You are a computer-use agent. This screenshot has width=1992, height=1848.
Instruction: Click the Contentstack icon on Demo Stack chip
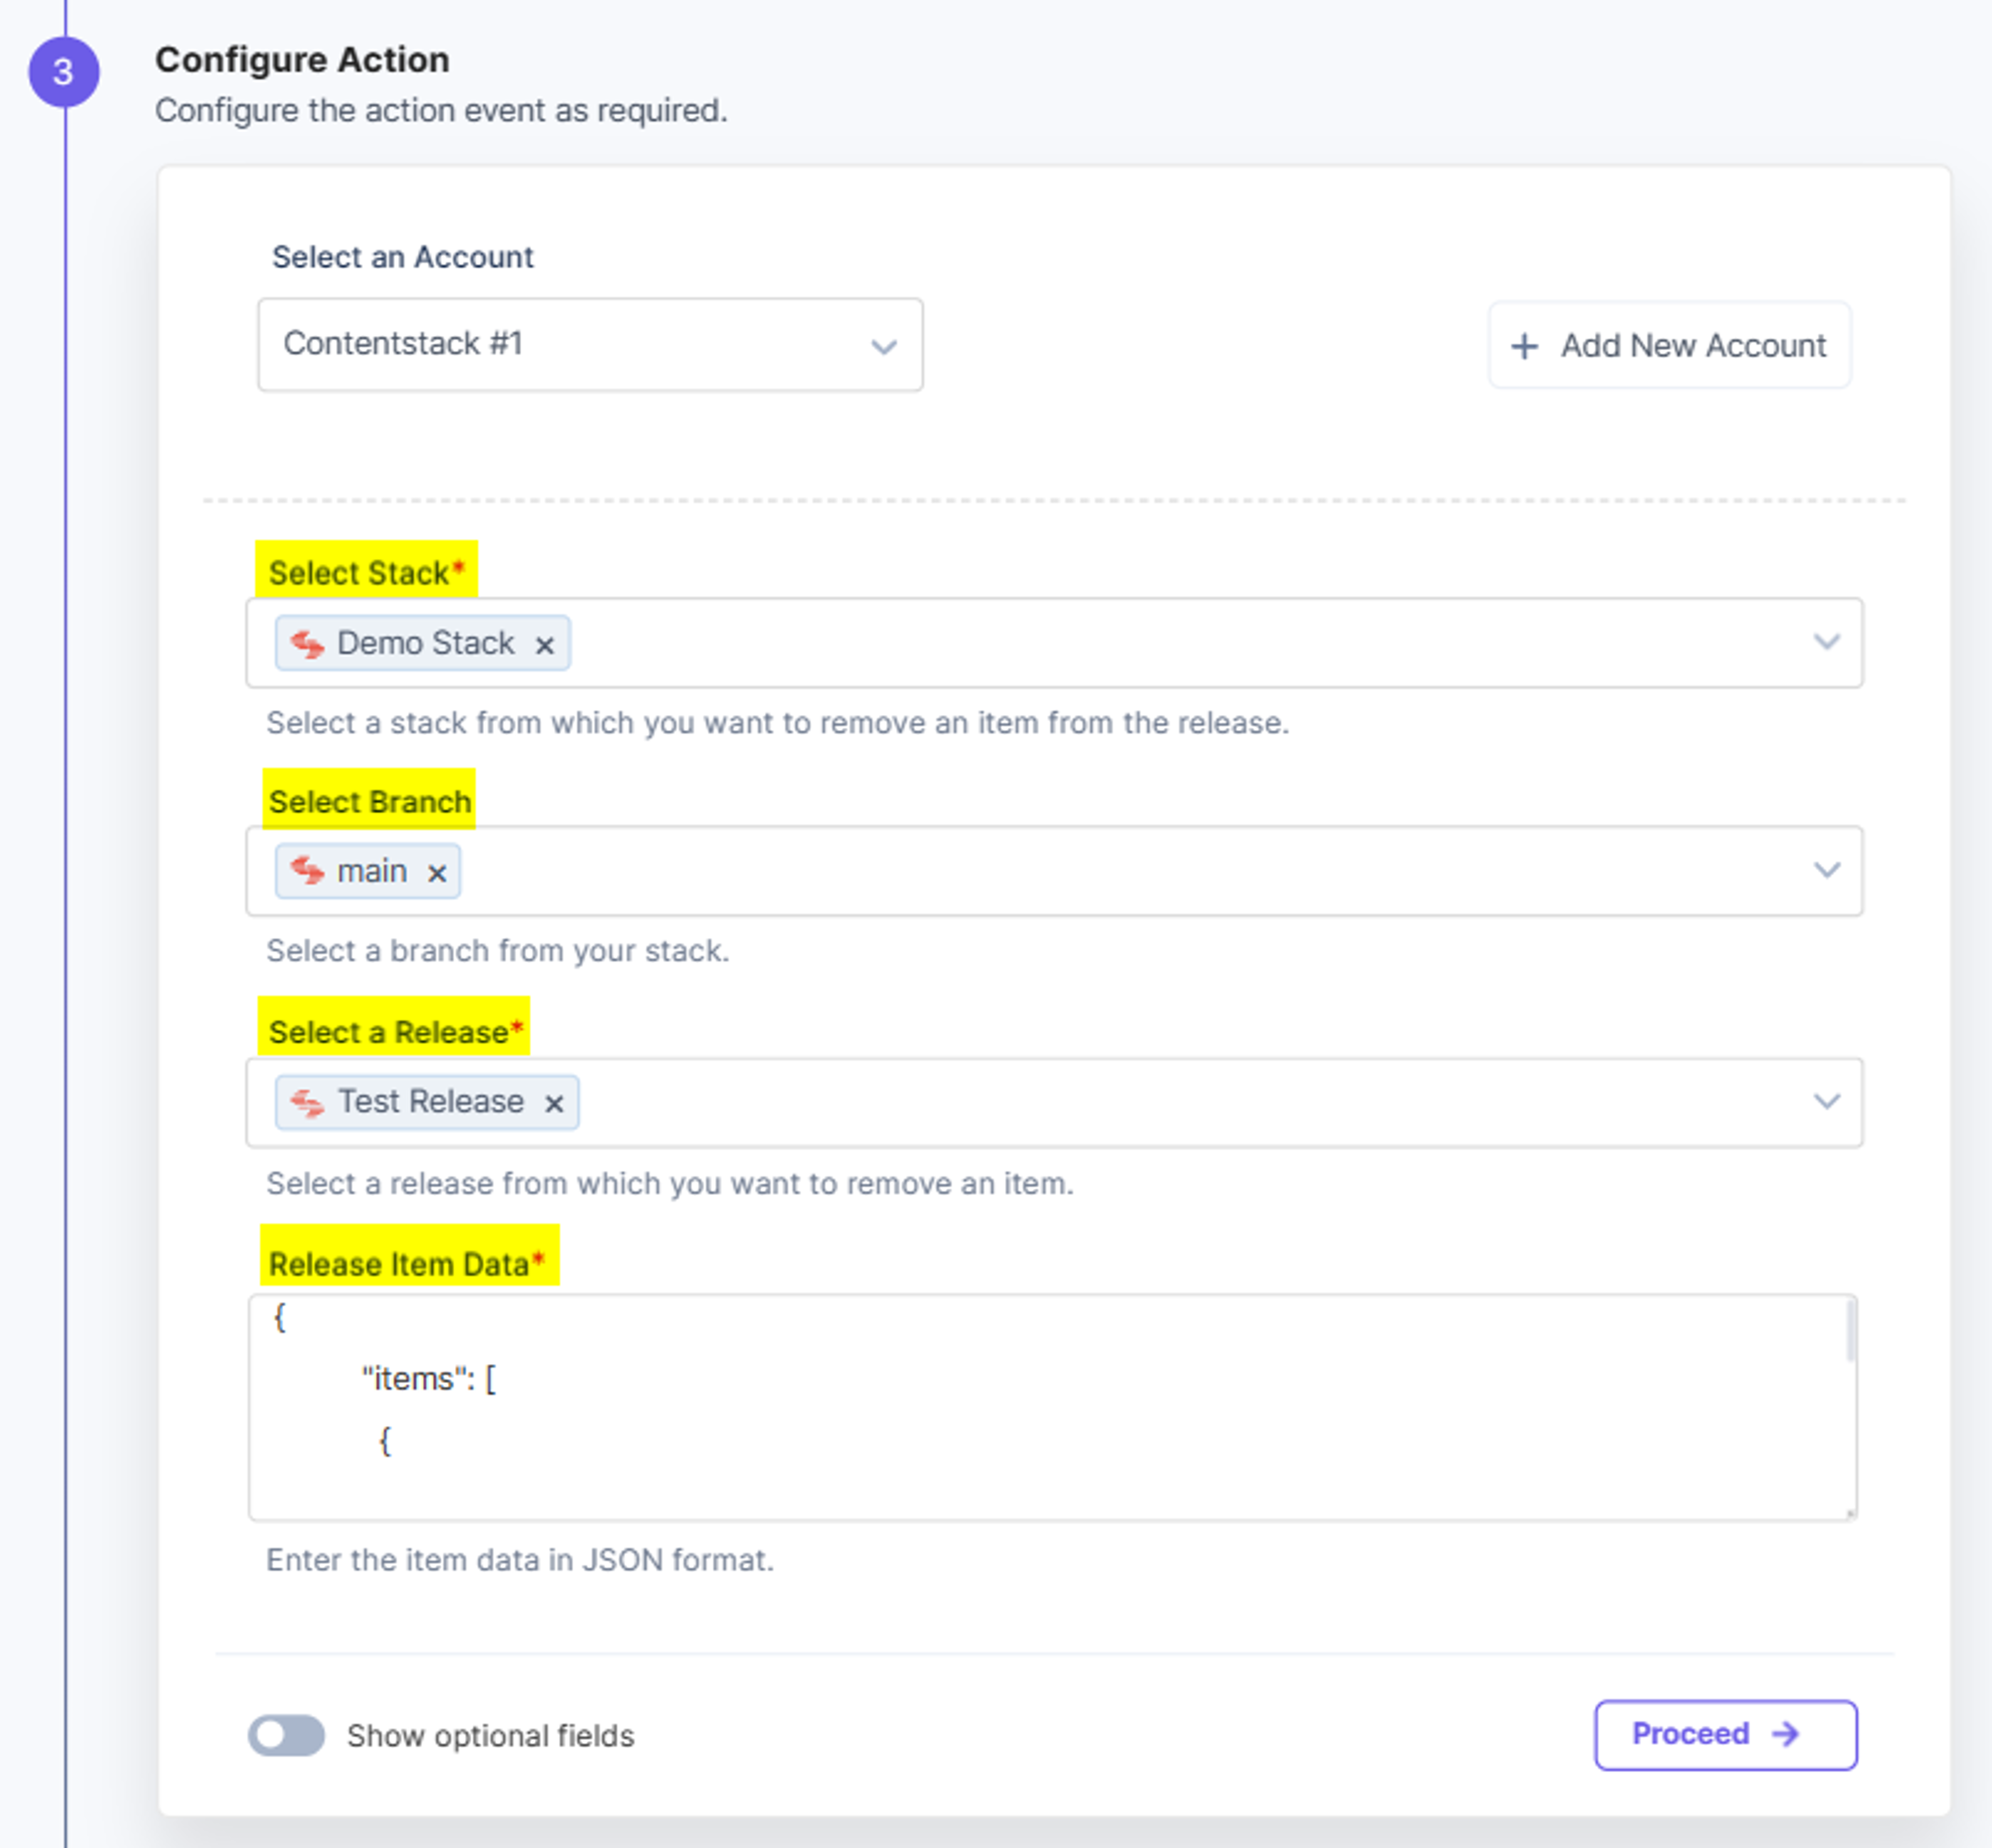click(x=307, y=644)
